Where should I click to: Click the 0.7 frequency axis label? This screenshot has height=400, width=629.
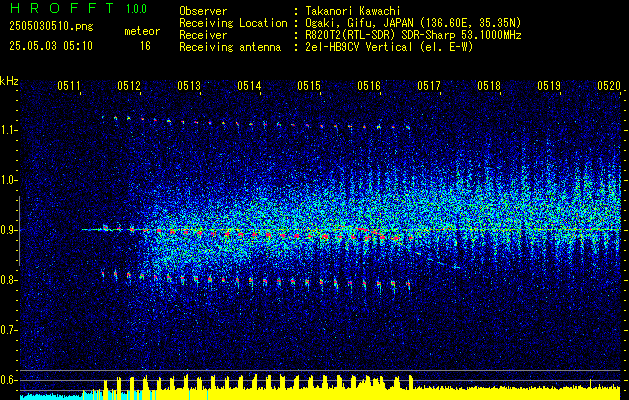click(x=7, y=330)
